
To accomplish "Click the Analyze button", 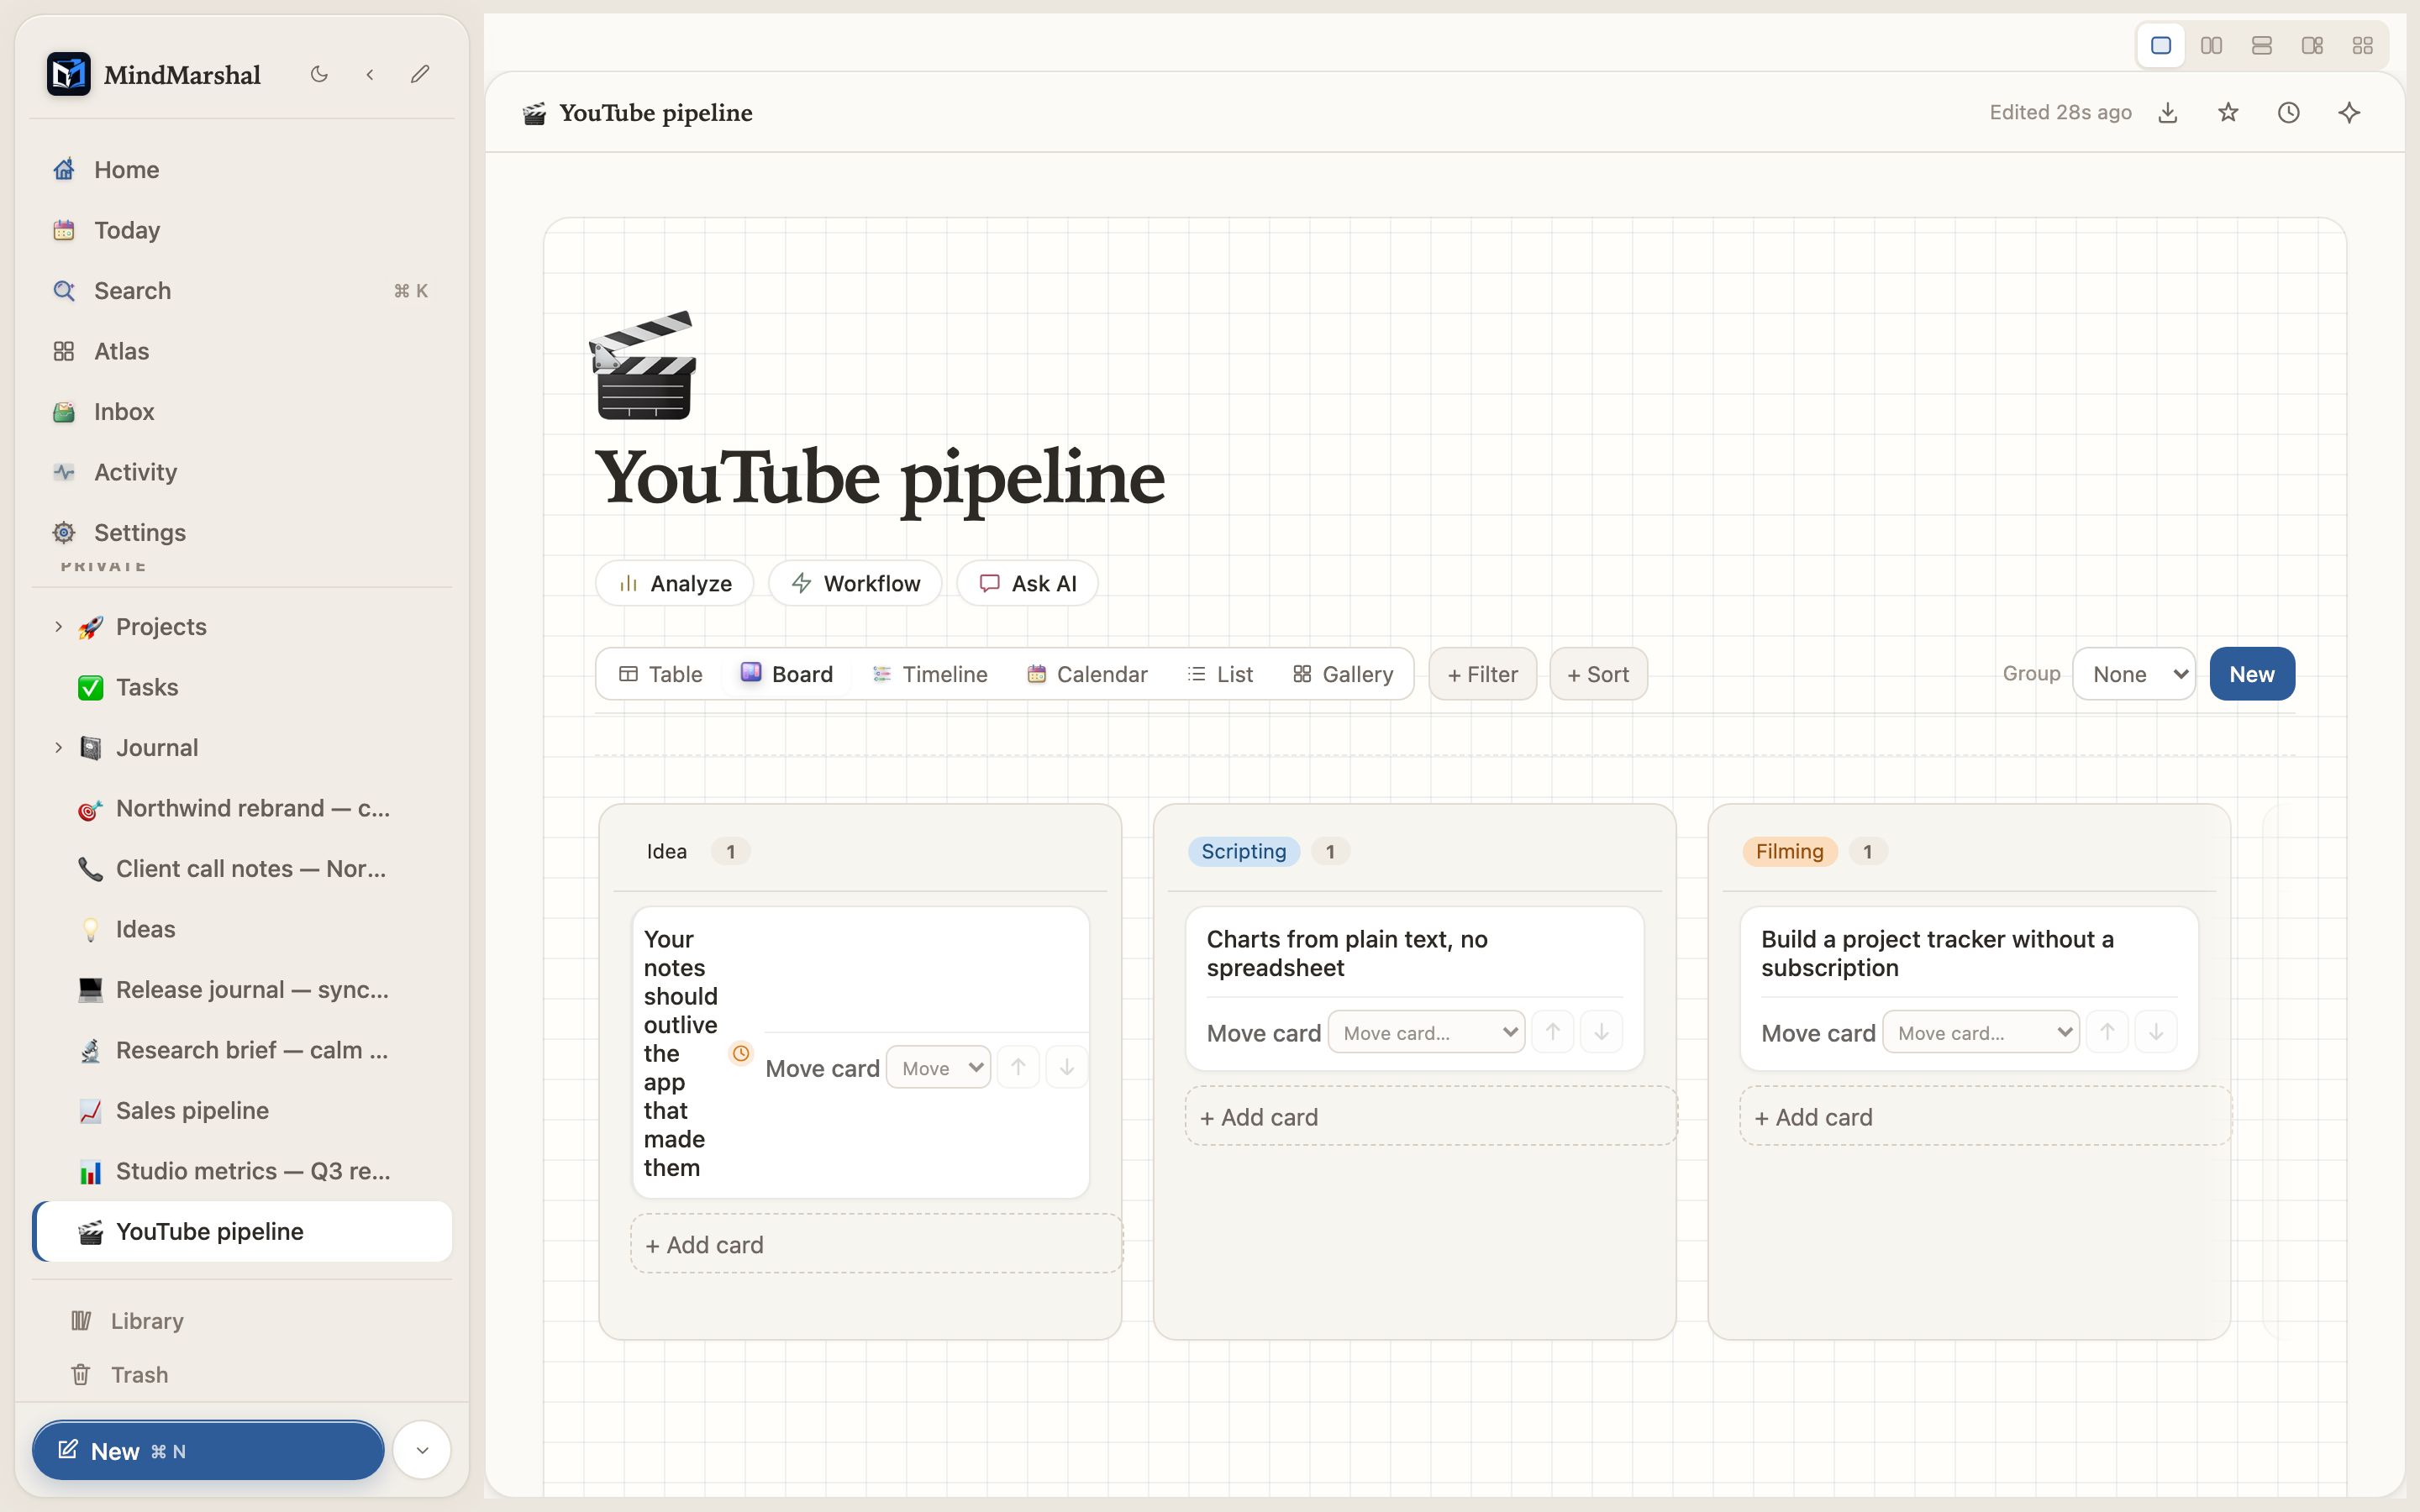I will point(675,584).
